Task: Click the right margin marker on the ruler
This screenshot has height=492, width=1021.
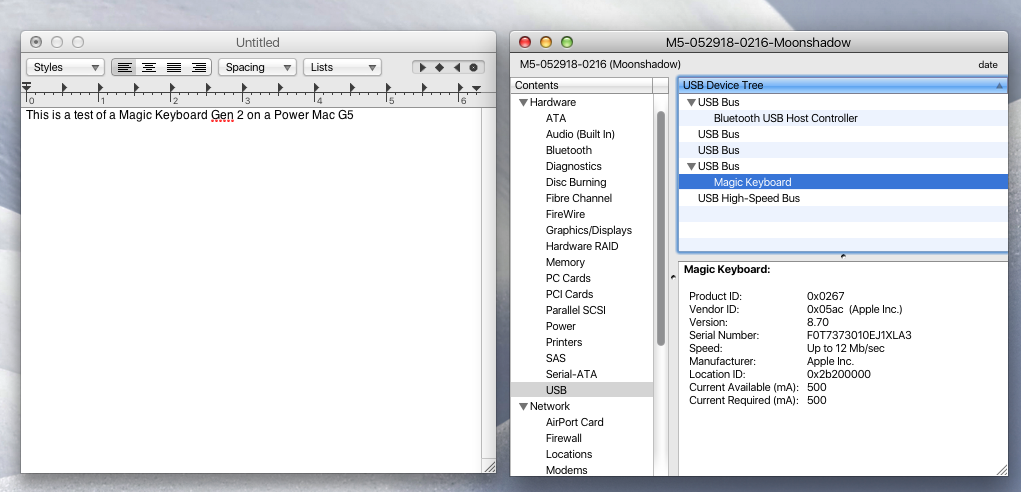Action: click(x=477, y=89)
